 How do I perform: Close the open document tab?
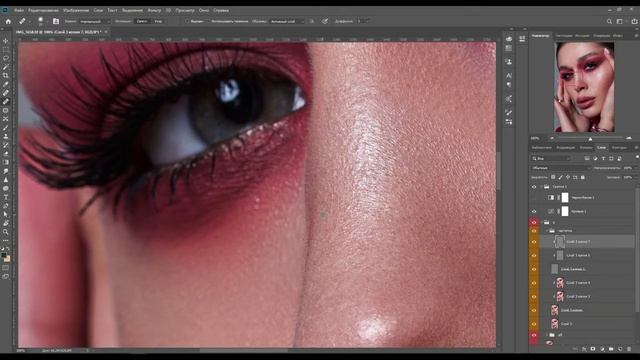coord(106,31)
